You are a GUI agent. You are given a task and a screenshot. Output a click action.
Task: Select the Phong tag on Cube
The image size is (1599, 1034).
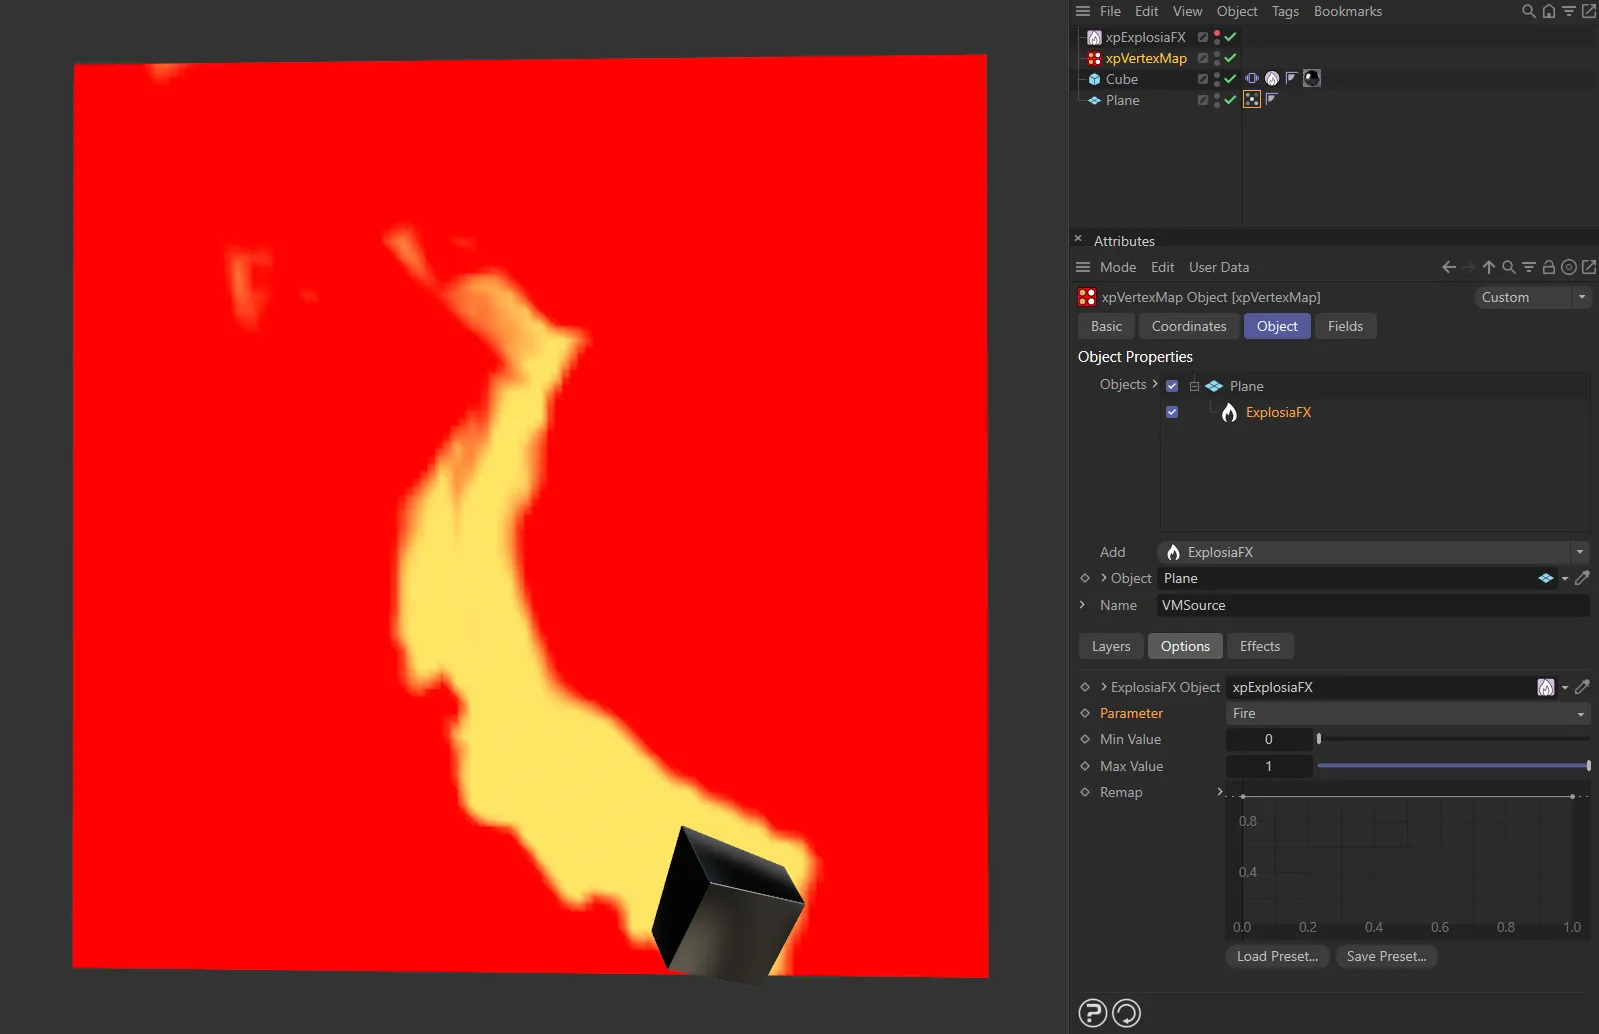pyautogui.click(x=1292, y=78)
